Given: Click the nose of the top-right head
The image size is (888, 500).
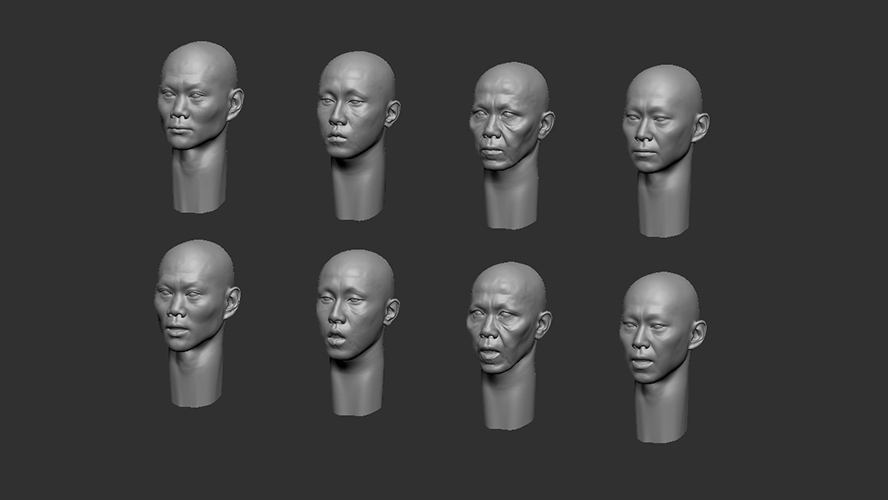Looking at the screenshot, I should click(642, 134).
